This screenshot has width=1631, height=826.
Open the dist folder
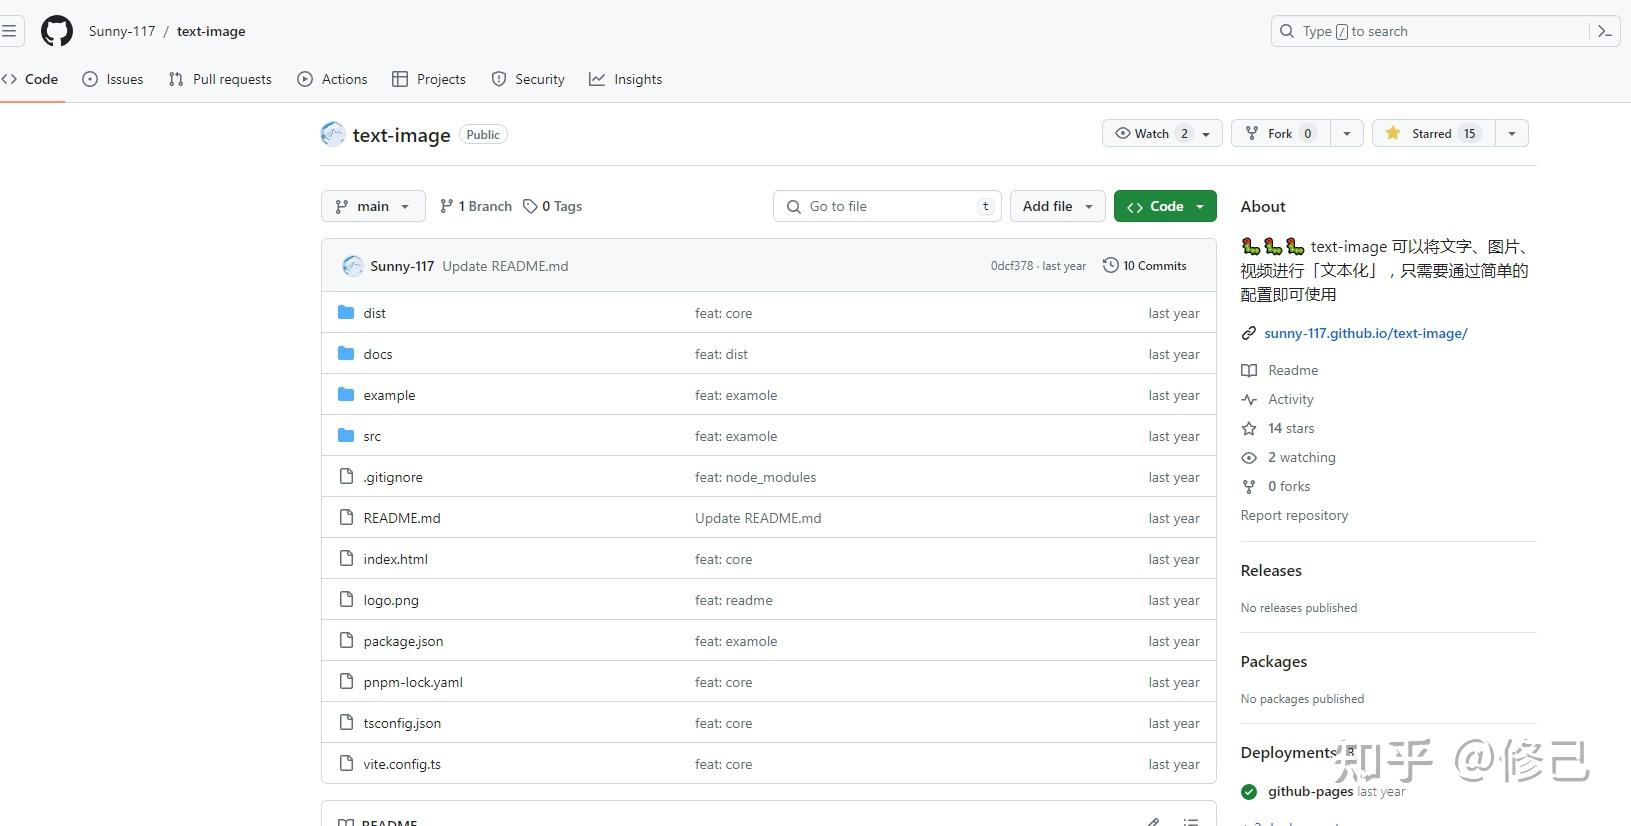(x=374, y=313)
